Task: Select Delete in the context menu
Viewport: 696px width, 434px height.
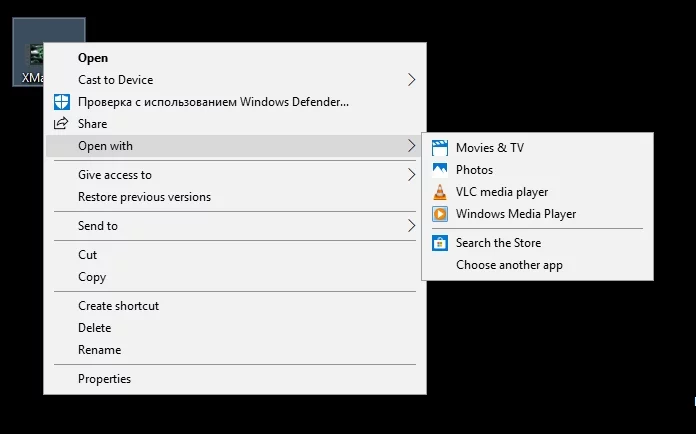Action: pyautogui.click(x=95, y=328)
